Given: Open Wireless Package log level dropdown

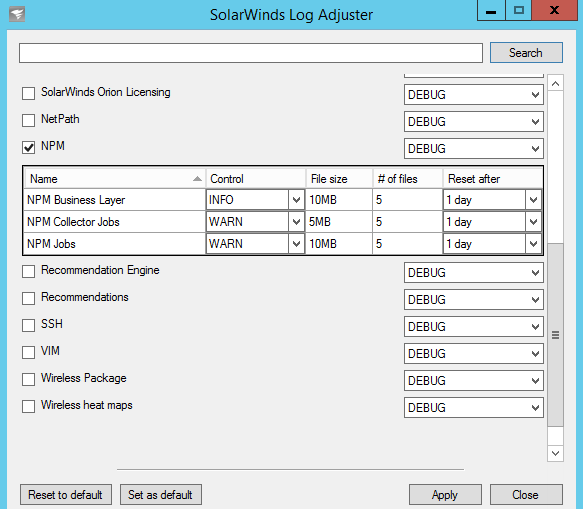Looking at the screenshot, I should 474,381.
